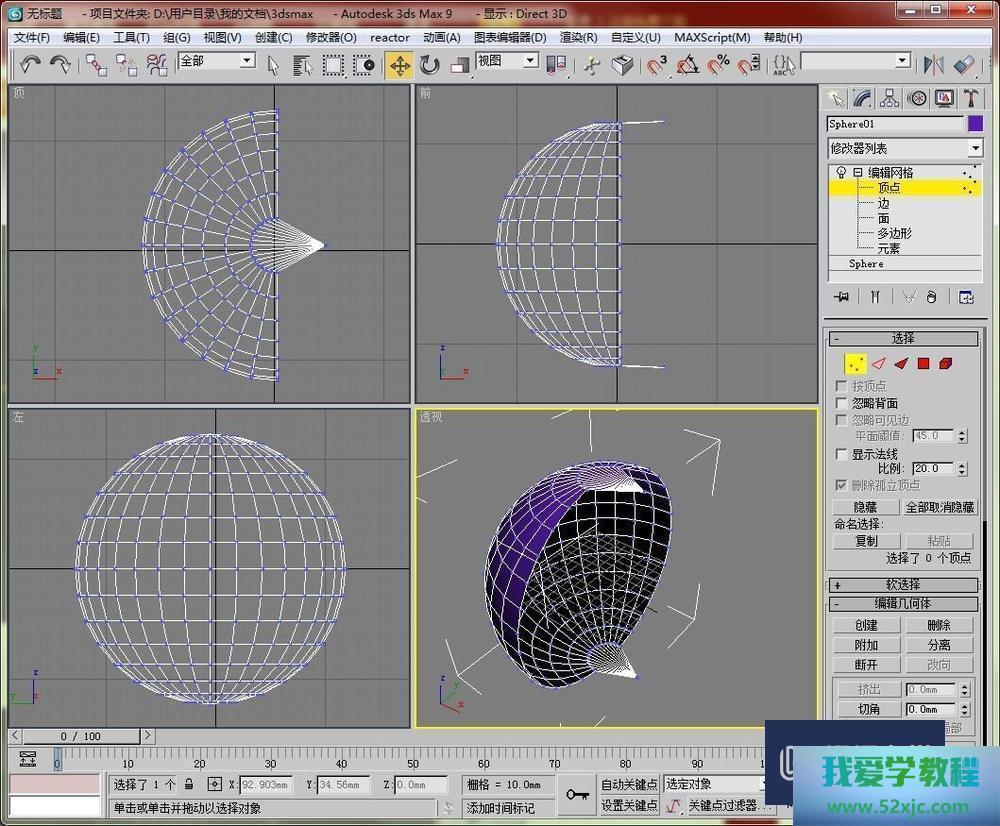The width and height of the screenshot is (1000, 826).
Task: Open the Utilities hammer panel tab
Action: [970, 98]
